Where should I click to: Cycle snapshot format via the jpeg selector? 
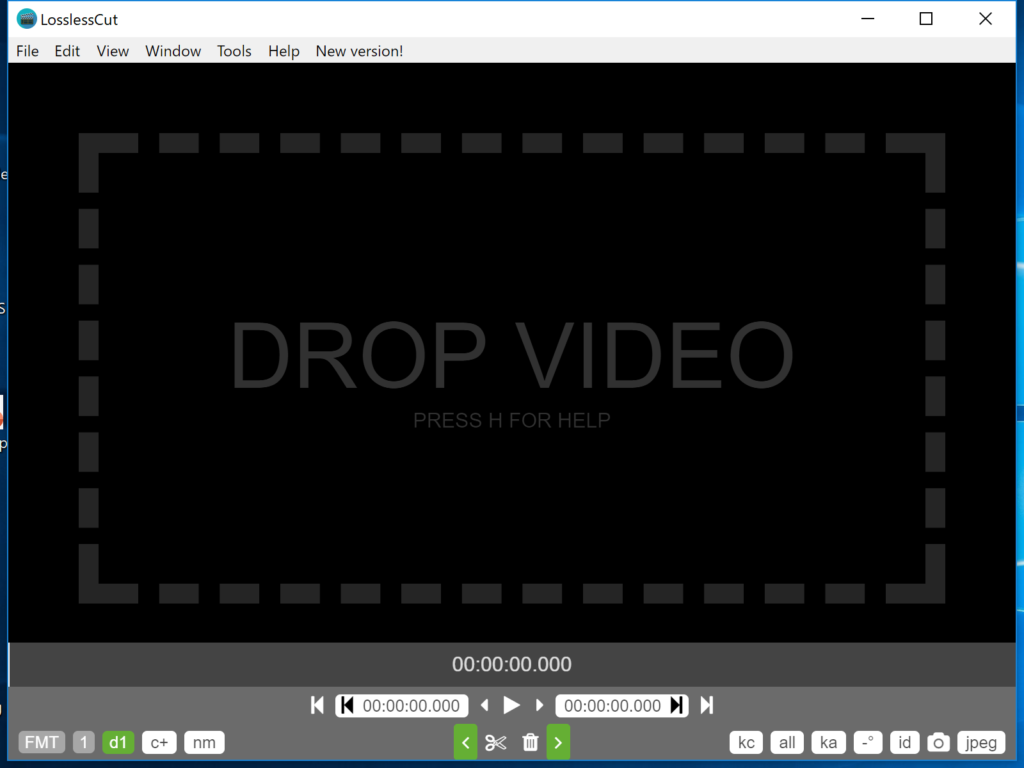[981, 743]
